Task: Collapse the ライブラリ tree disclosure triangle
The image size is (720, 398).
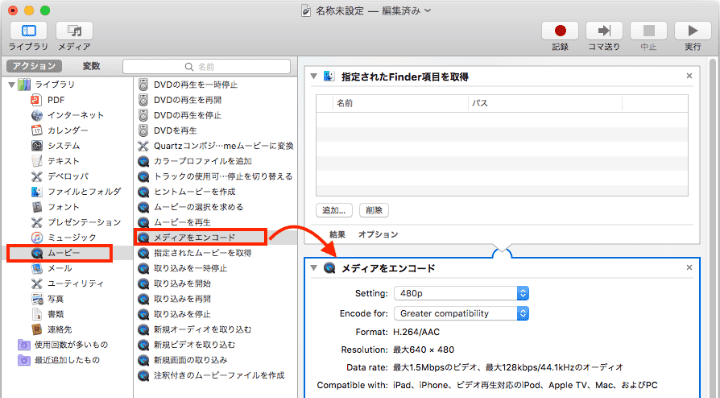Action: (x=11, y=84)
